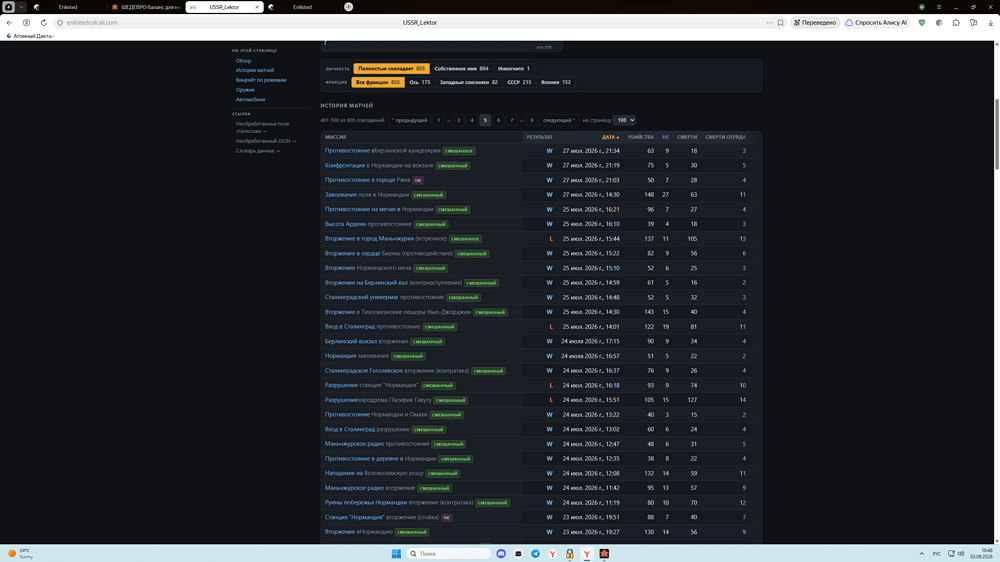Open the address bar three-dots menu
Image resolution: width=1000 pixels, height=562 pixels.
coord(769,22)
